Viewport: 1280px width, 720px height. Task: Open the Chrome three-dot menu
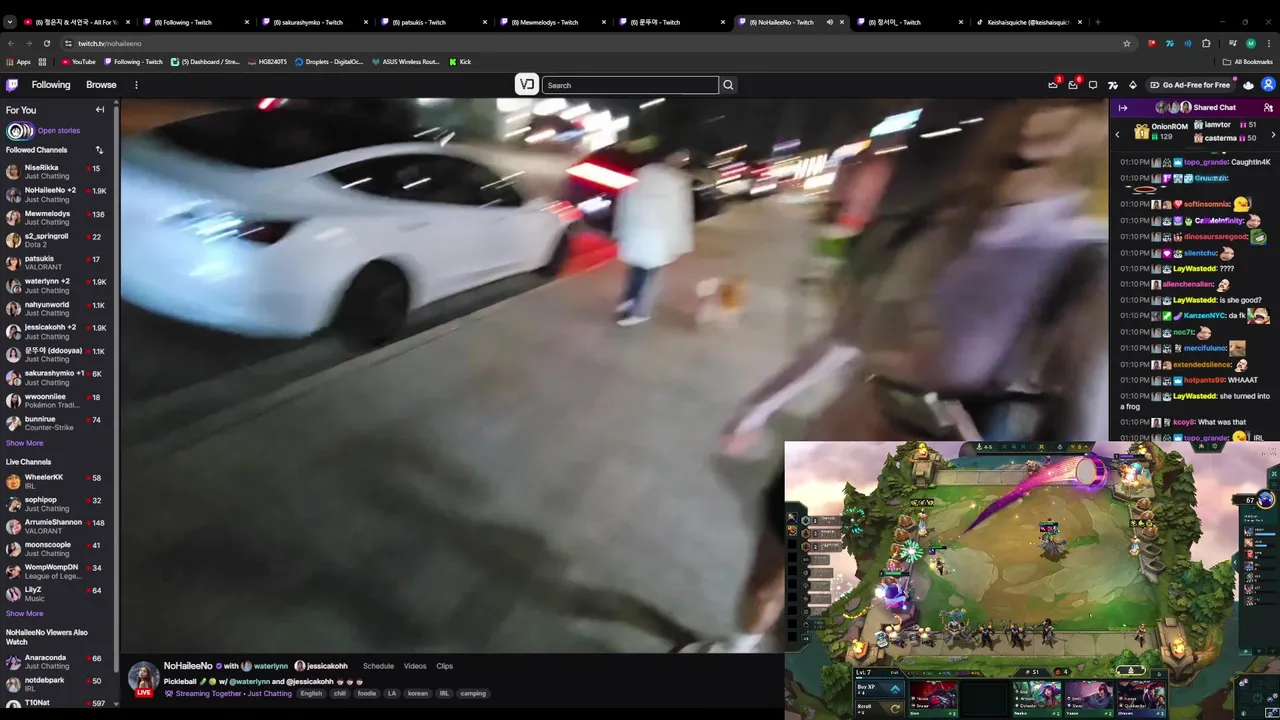pyautogui.click(x=1268, y=43)
